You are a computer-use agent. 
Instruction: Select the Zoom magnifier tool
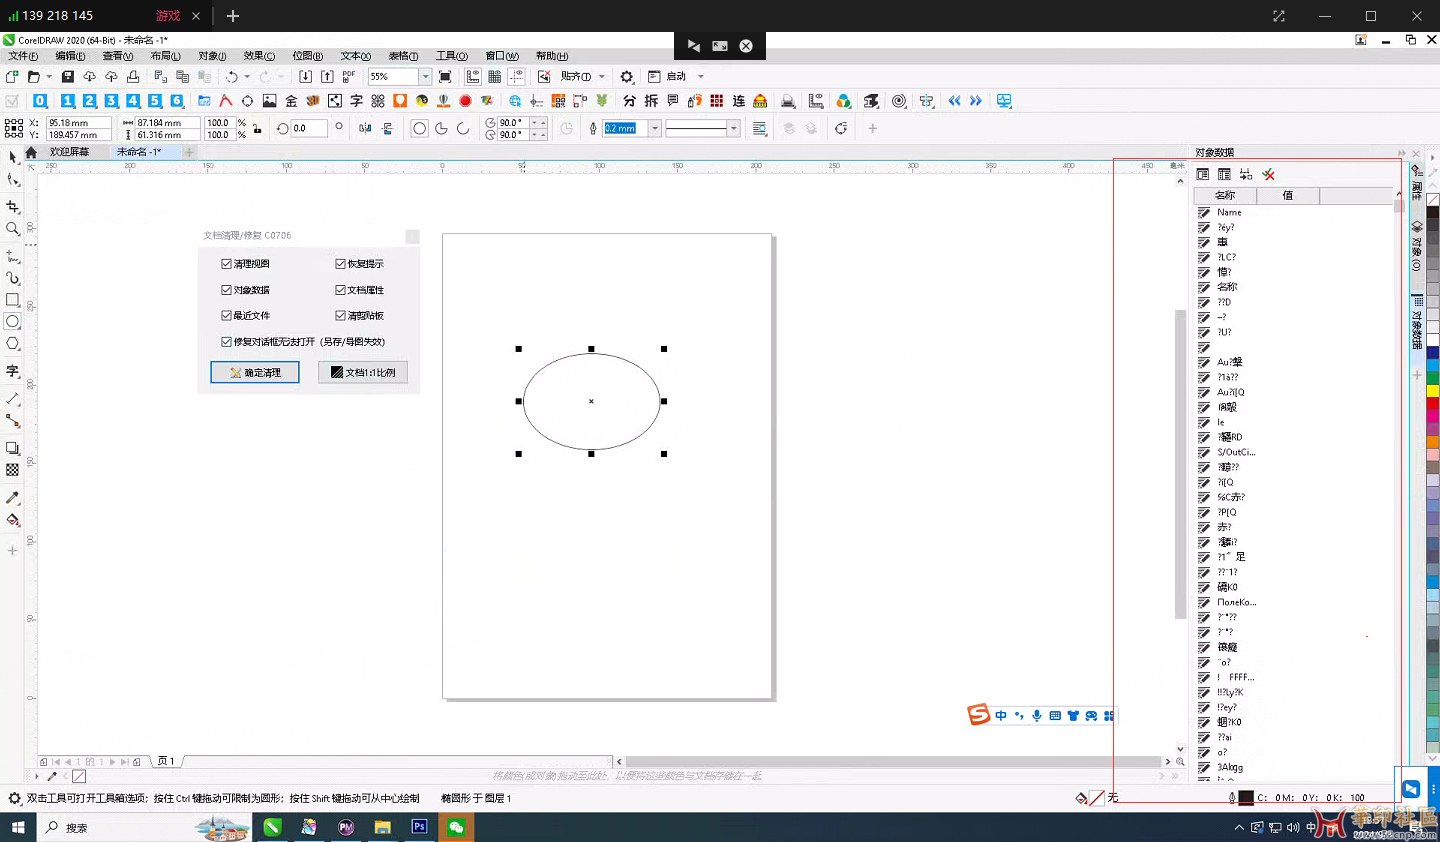(13, 229)
